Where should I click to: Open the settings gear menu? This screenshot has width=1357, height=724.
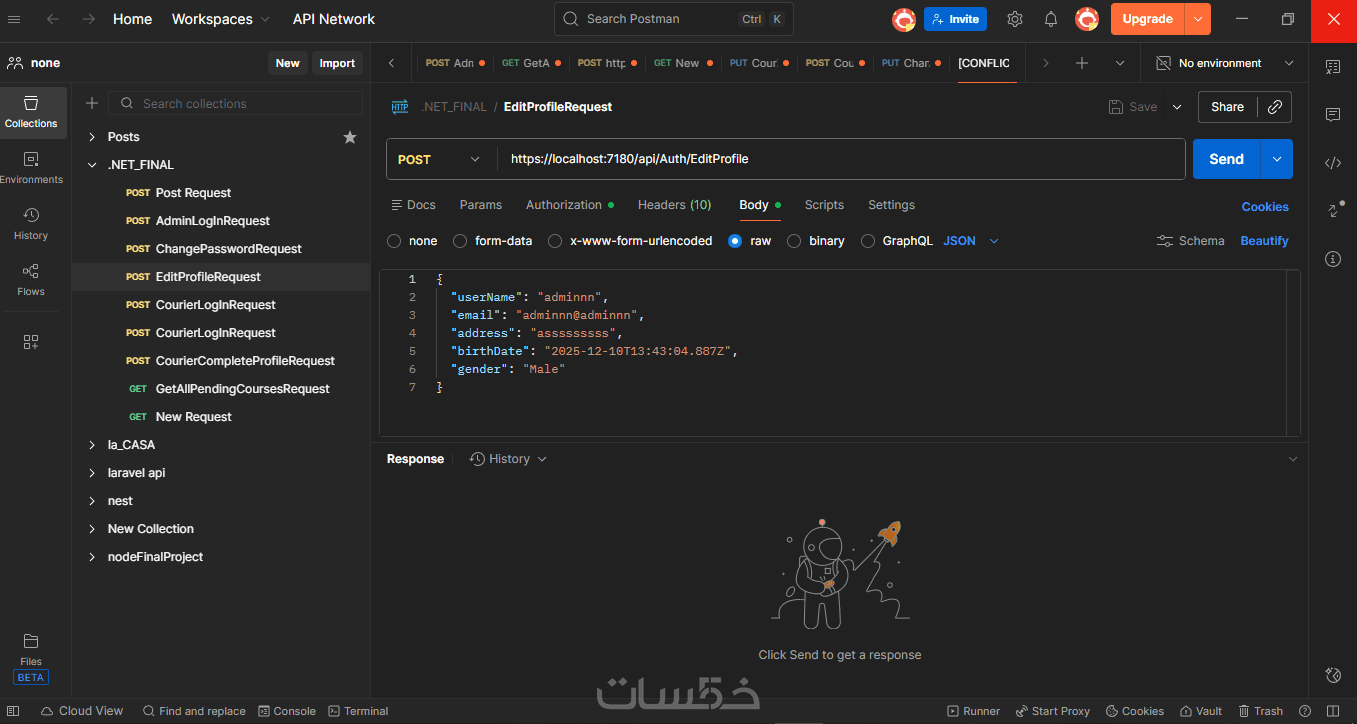coord(1015,19)
